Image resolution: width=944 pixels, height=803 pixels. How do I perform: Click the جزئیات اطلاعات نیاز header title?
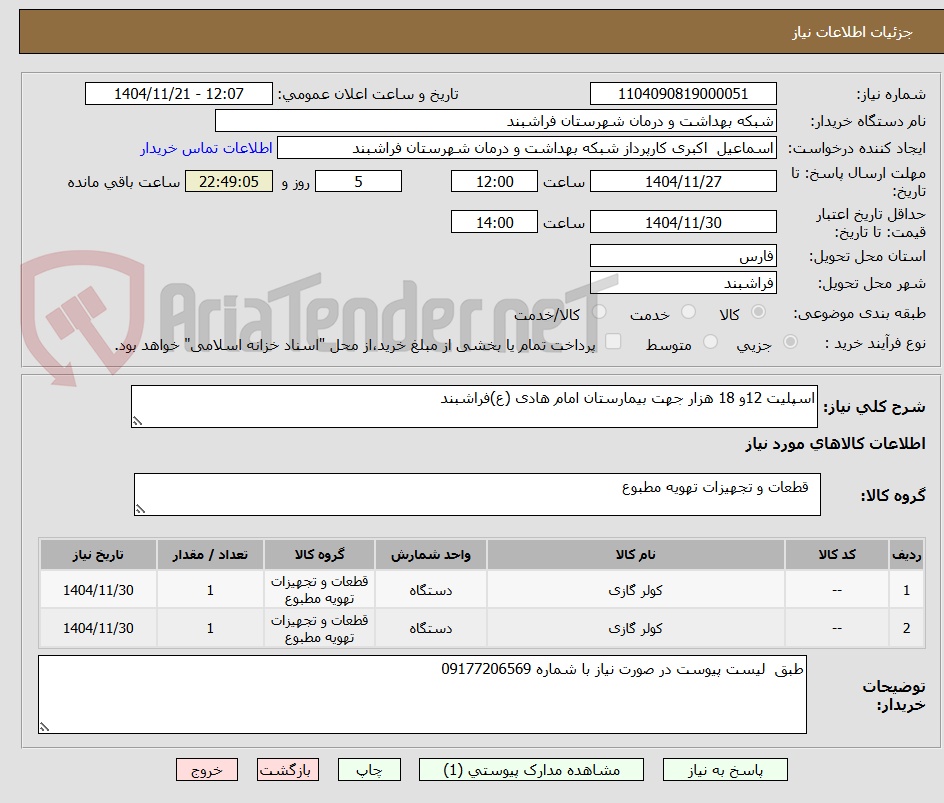point(852,32)
